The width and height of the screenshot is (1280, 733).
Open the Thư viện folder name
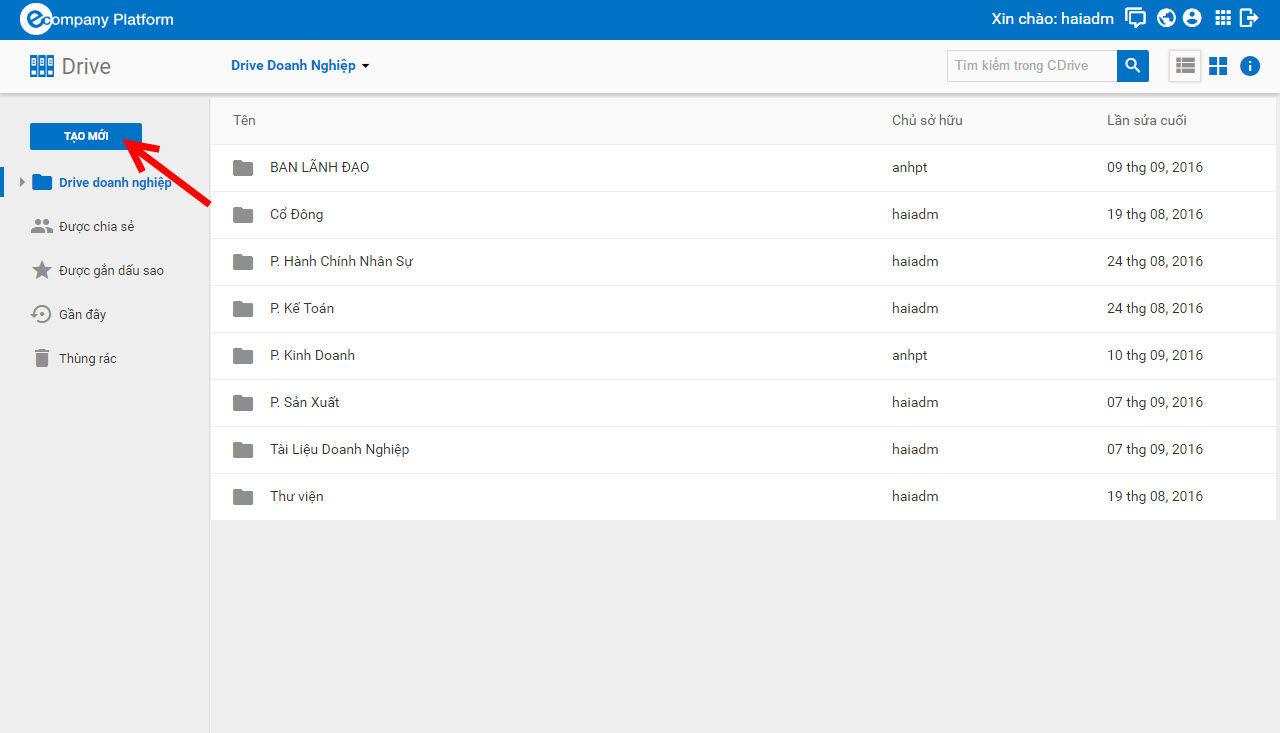(297, 496)
